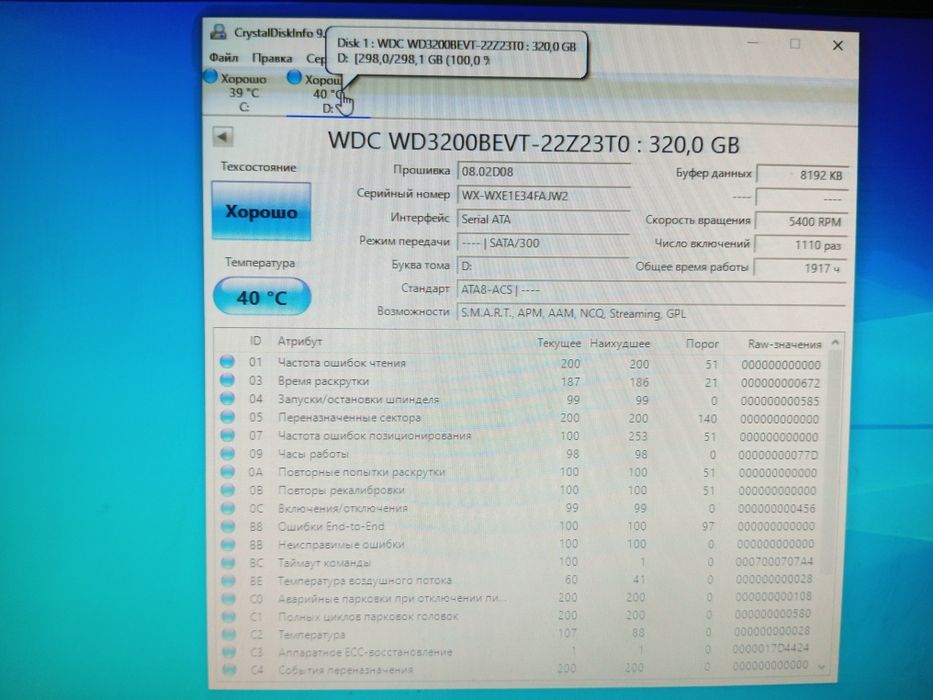The height and width of the screenshot is (700, 933).
Task: Click the Порог column header
Action: point(702,343)
